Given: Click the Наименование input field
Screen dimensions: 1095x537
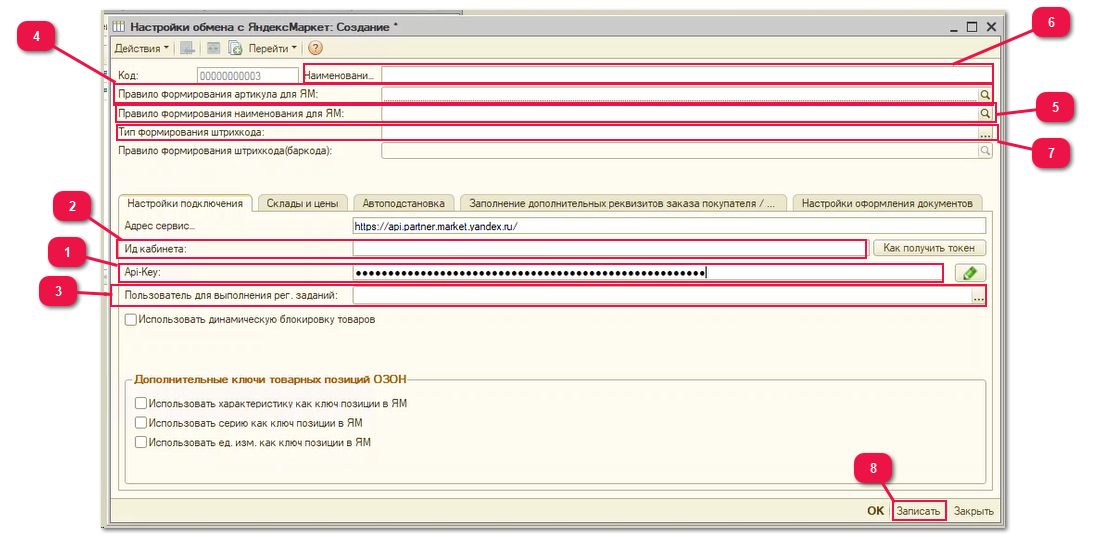Looking at the screenshot, I should tap(686, 74).
